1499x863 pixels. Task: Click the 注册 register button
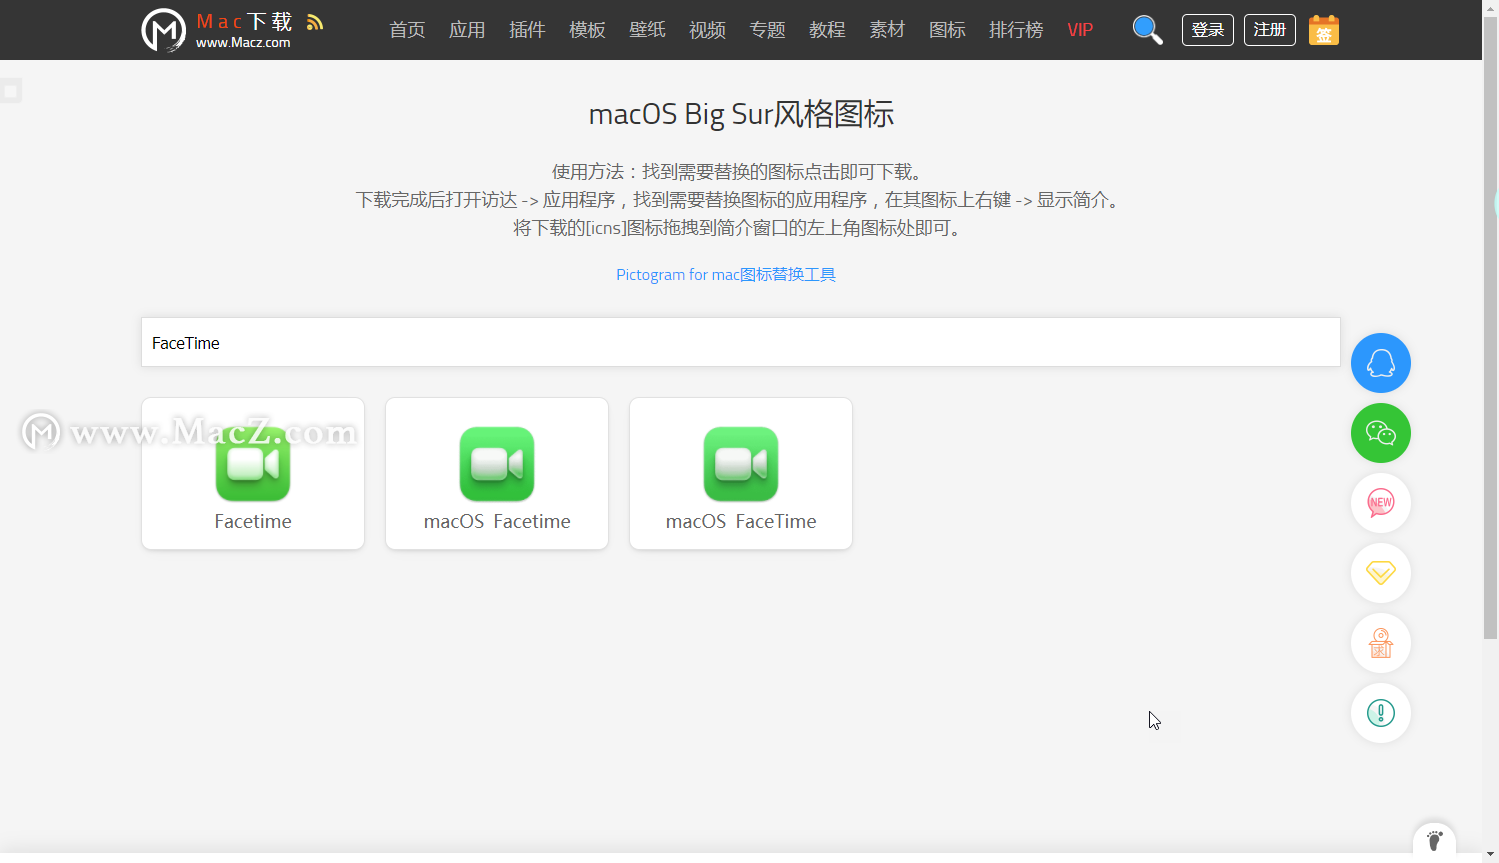point(1270,30)
